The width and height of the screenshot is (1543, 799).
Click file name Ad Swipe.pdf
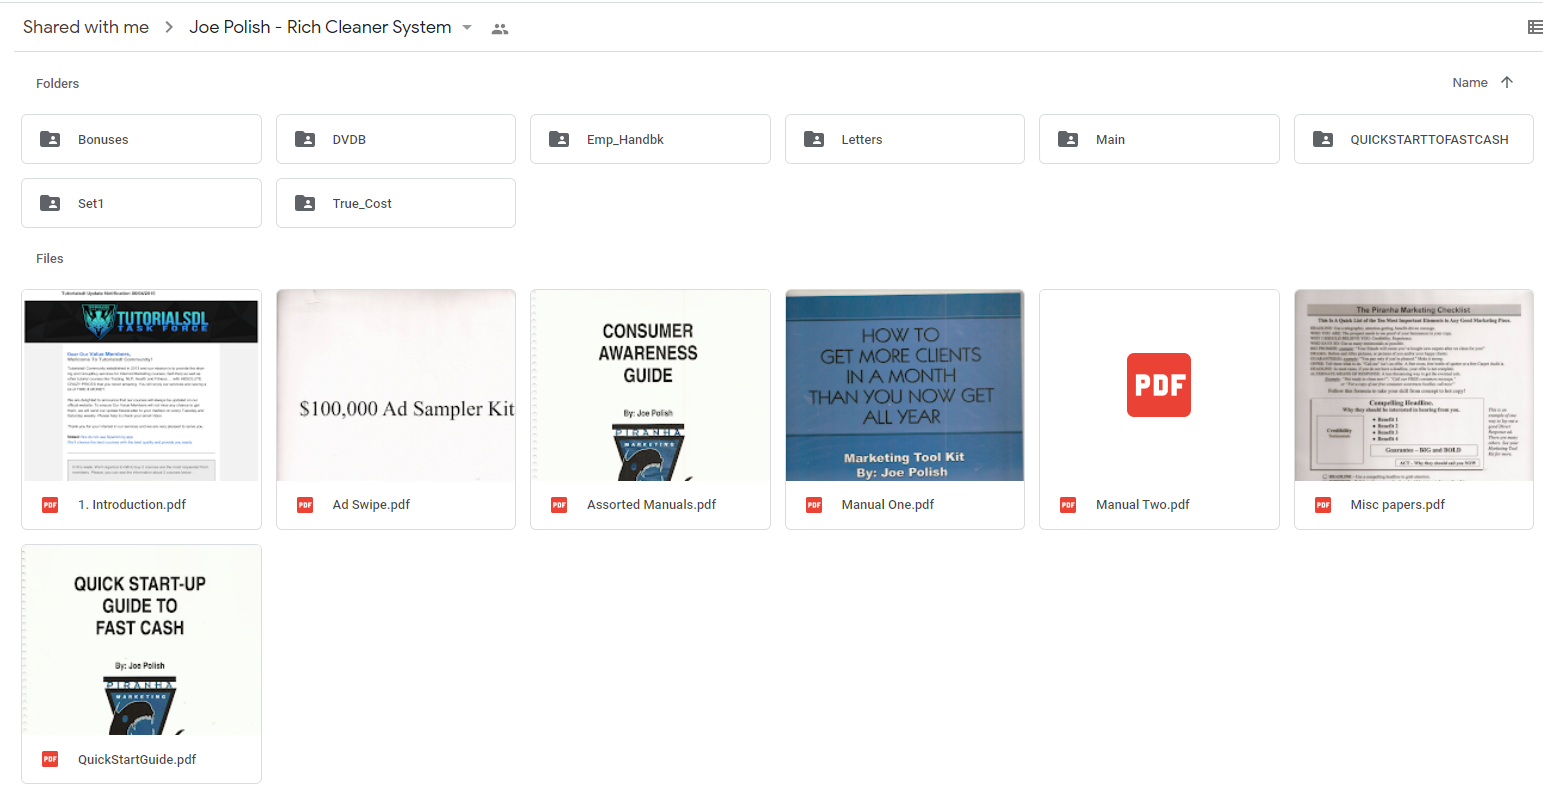(x=371, y=505)
